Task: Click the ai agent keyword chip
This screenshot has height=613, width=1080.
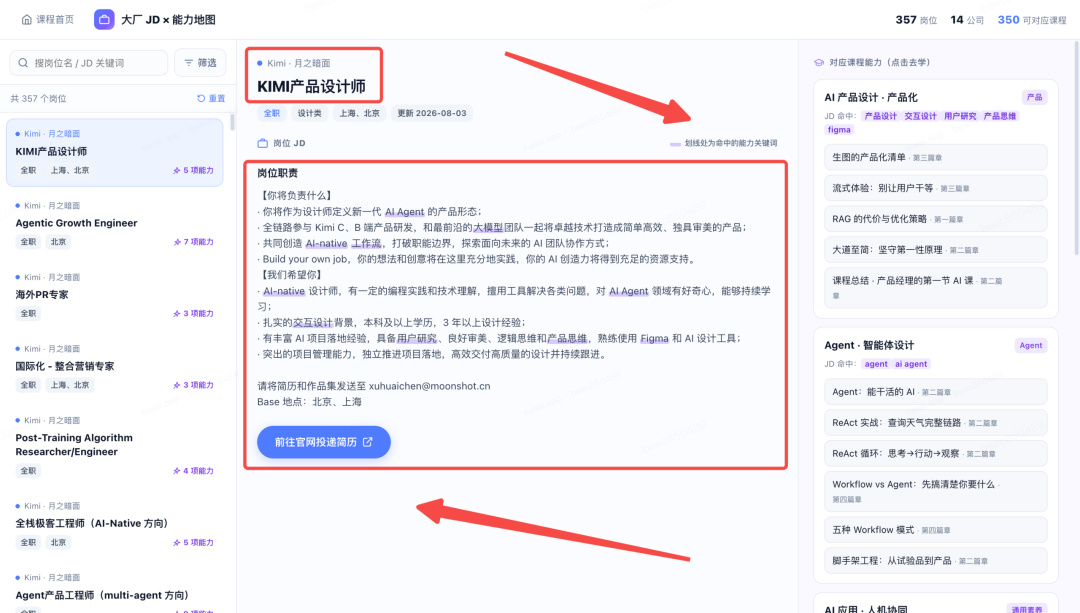Action: coord(911,364)
